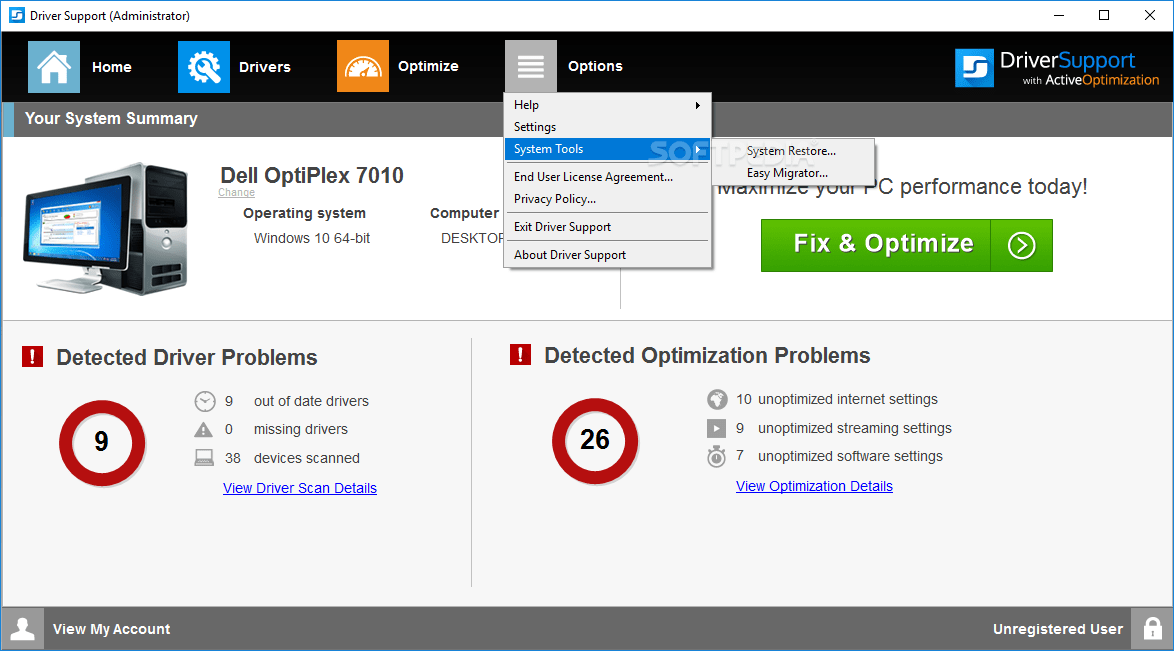This screenshot has width=1174, height=651.
Task: Click the Options label
Action: click(595, 67)
